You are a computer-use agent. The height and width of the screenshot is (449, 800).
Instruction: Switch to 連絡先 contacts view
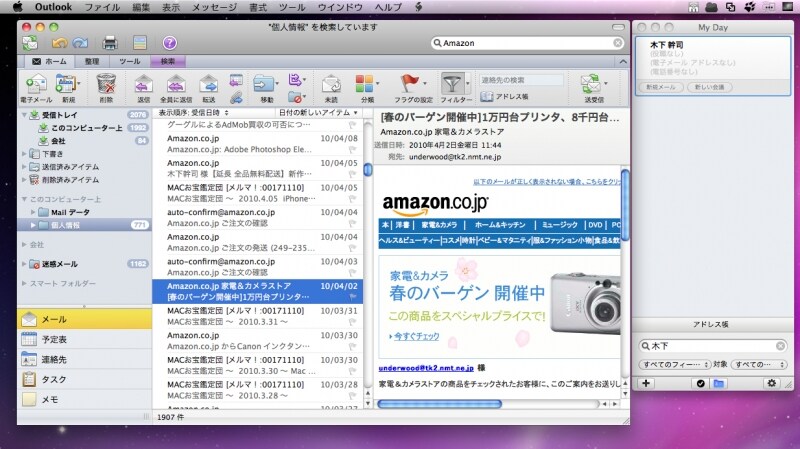point(85,359)
